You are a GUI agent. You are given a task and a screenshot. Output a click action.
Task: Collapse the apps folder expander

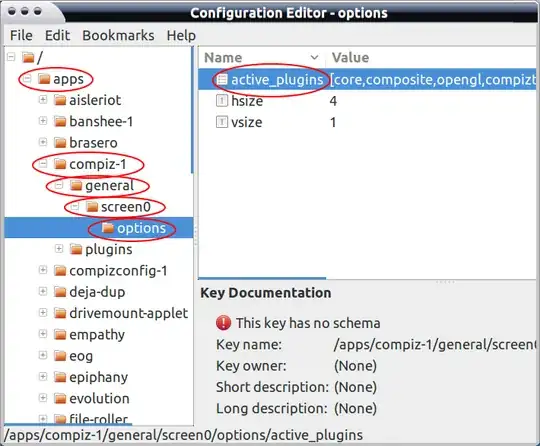coord(27,79)
